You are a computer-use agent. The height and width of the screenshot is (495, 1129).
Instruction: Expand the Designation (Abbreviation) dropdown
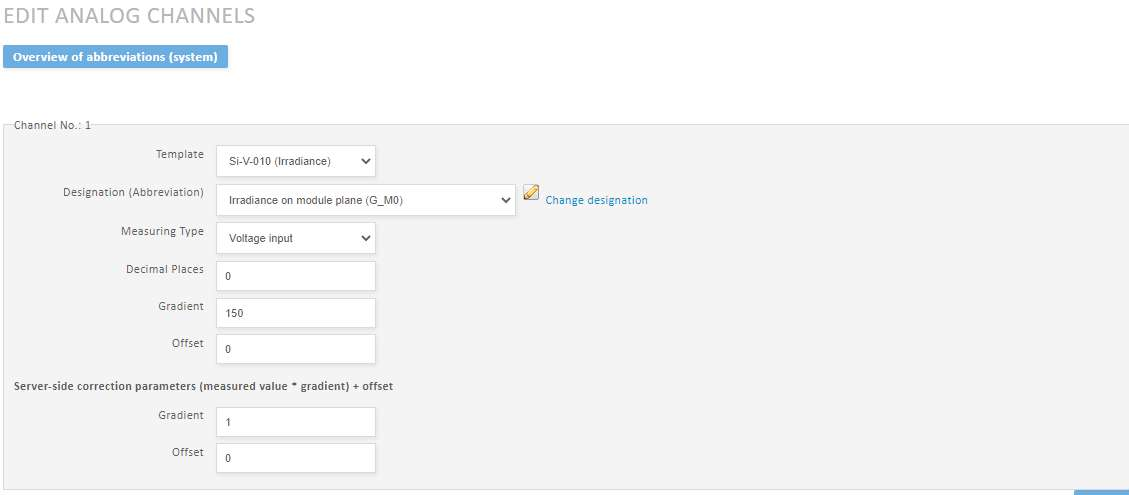point(366,200)
